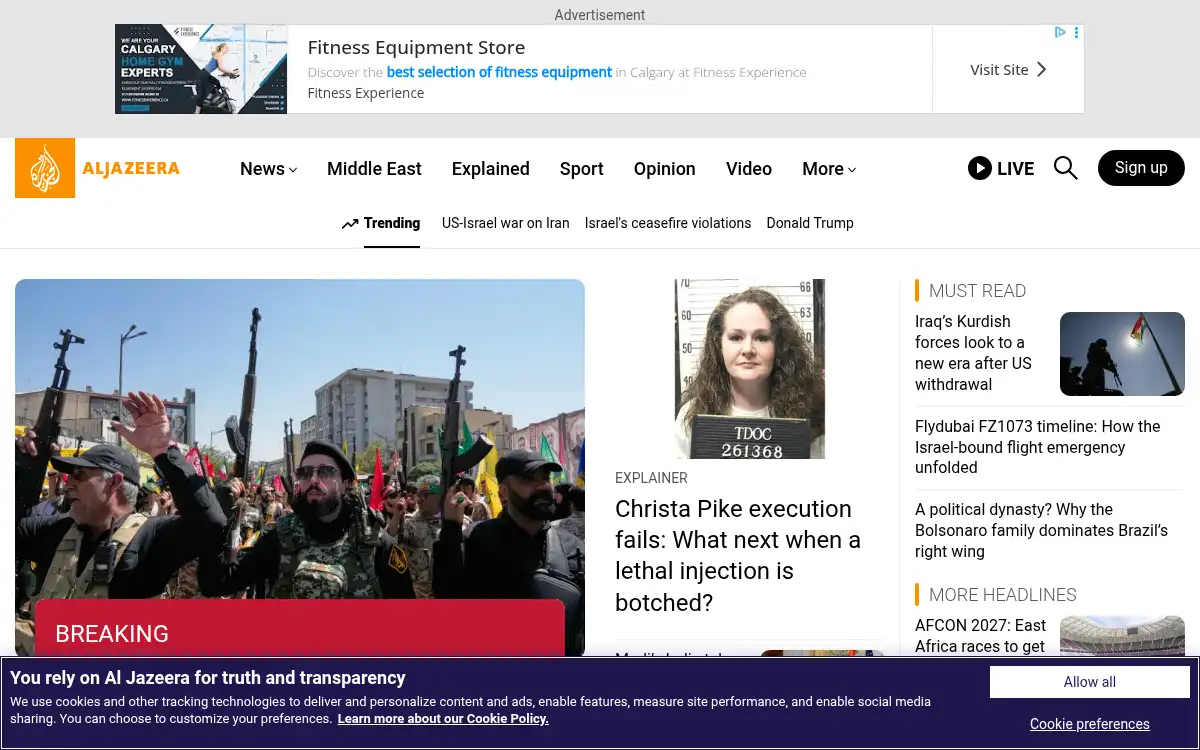Open the ad options dots icon
Viewport: 1200px width, 750px height.
(x=1076, y=33)
